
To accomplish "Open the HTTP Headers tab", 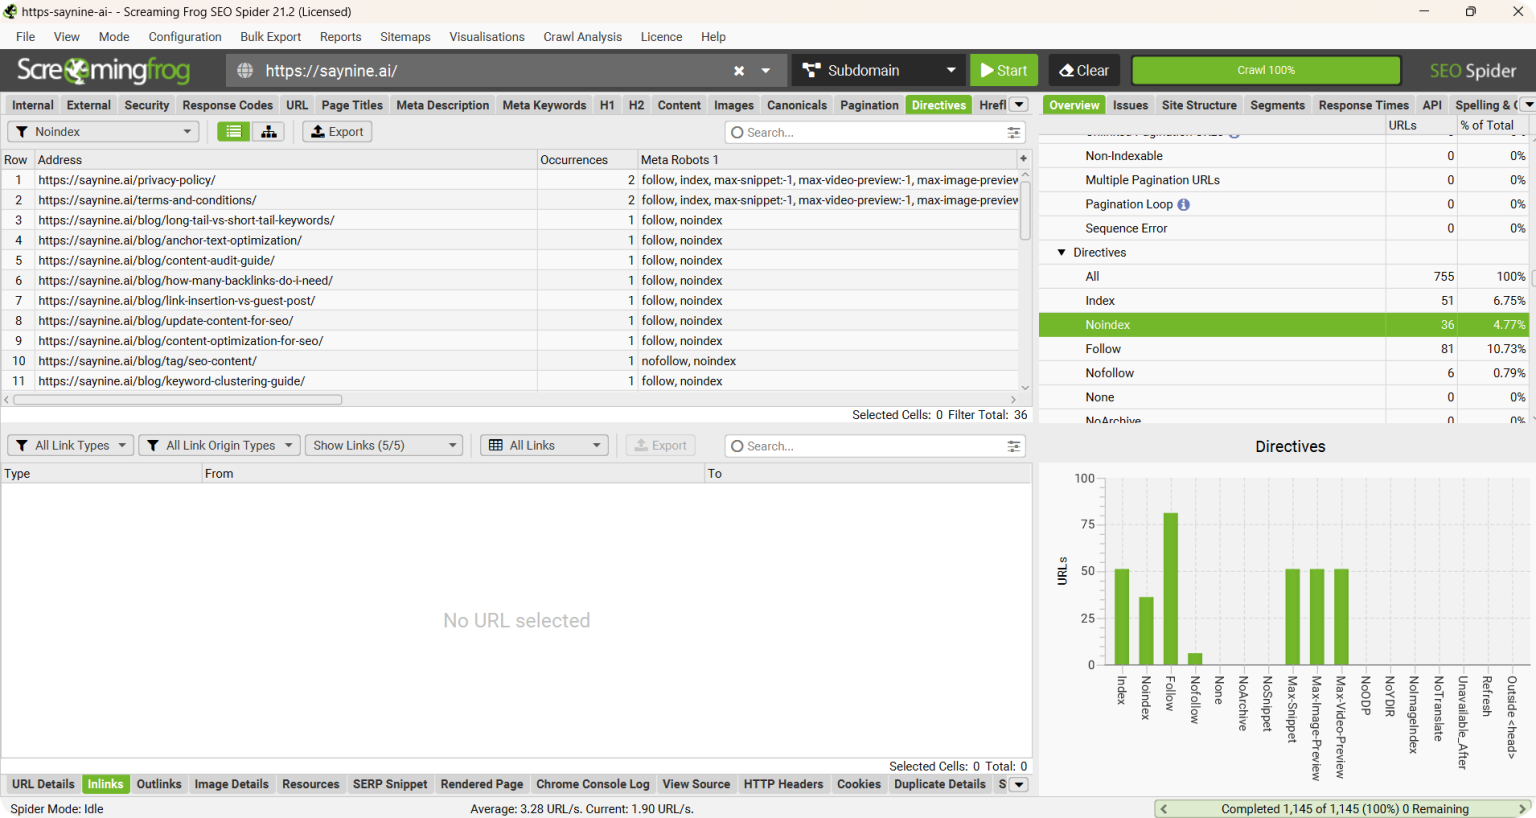I will [783, 785].
